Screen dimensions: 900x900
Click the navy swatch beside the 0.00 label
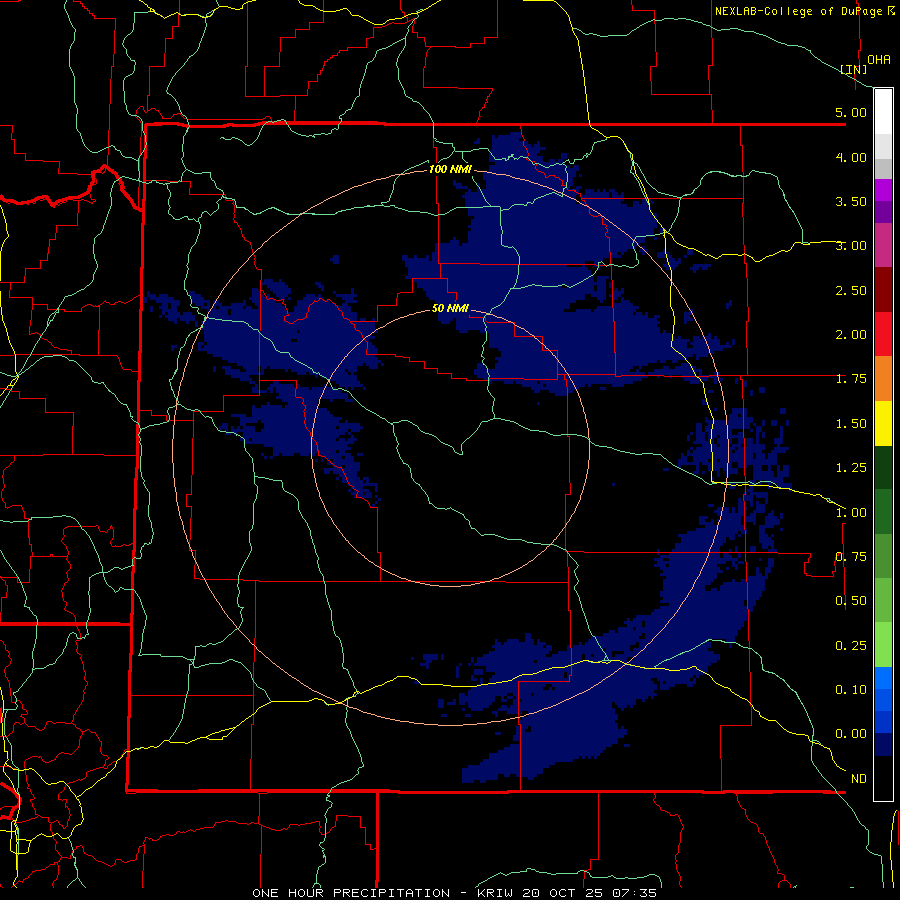(x=883, y=745)
